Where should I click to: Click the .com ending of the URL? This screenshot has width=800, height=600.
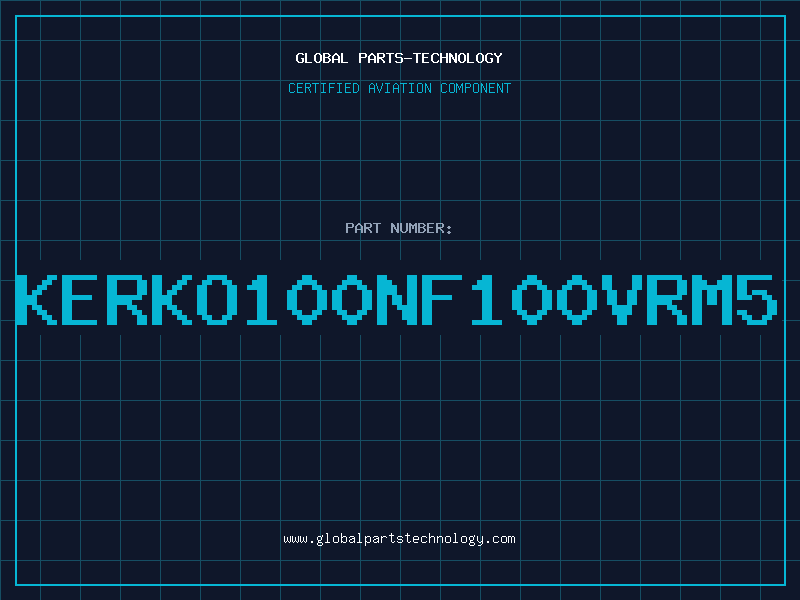[500, 539]
